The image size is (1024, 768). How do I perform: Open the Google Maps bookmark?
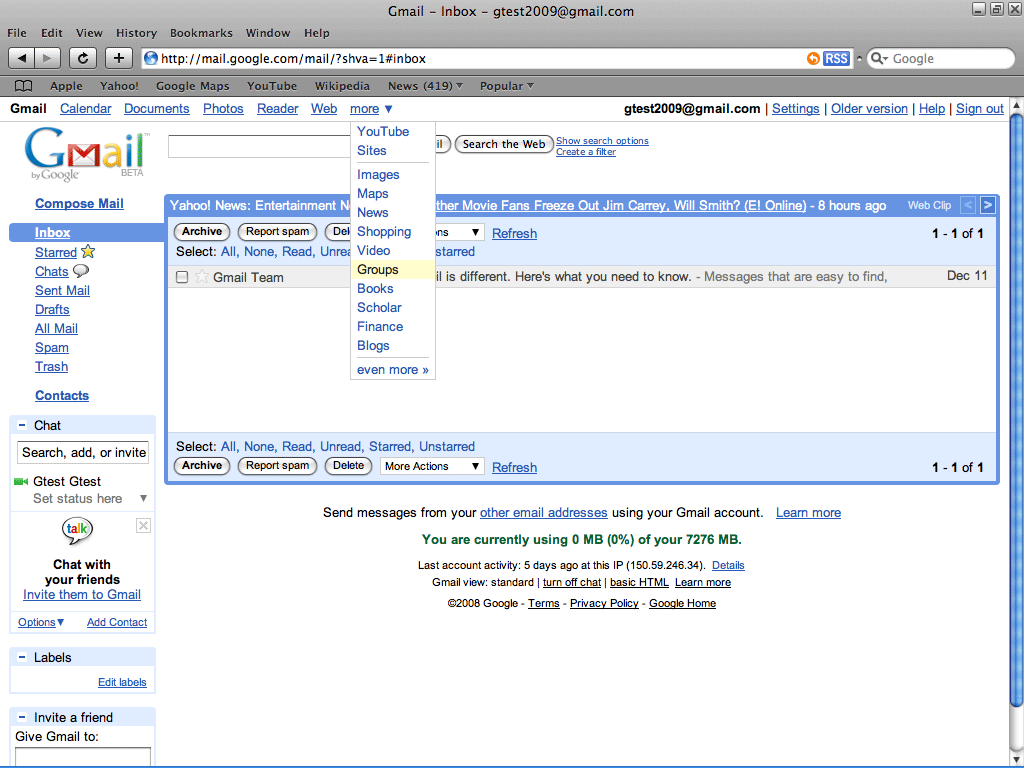click(x=193, y=86)
